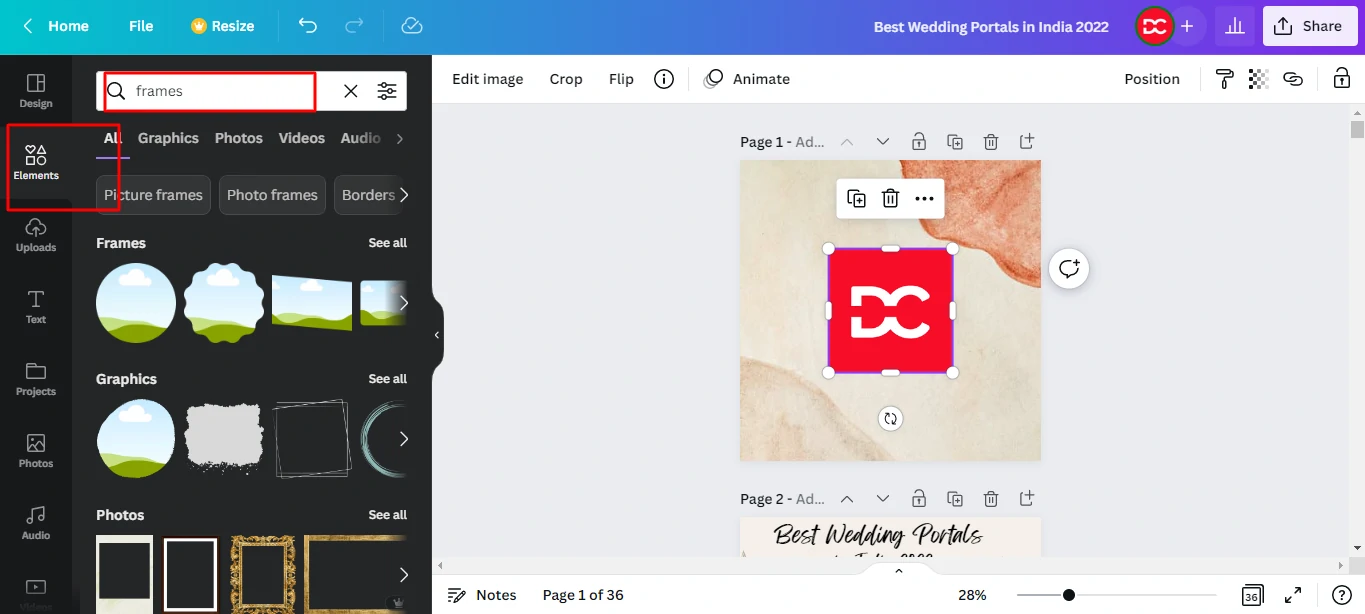
Task: Click the cloud save status icon
Action: pos(411,26)
